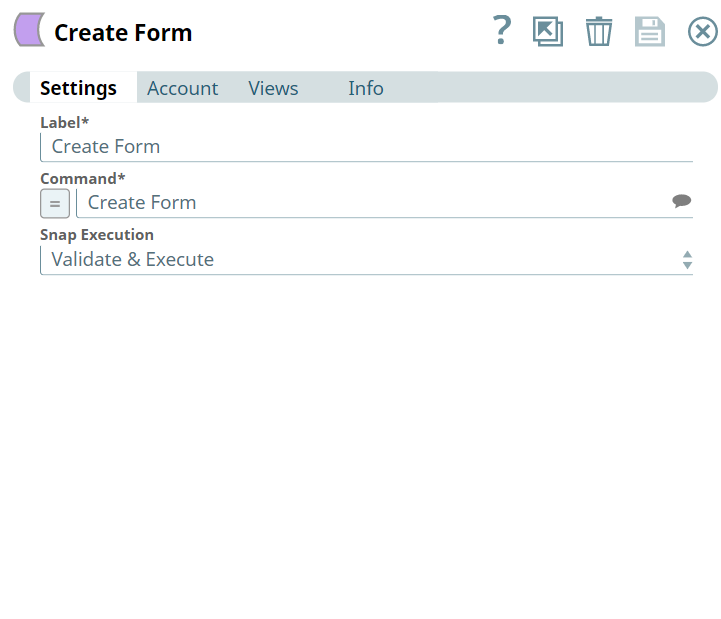Close the Create Form dialog
Viewport: 721px width, 619px height.
703,32
